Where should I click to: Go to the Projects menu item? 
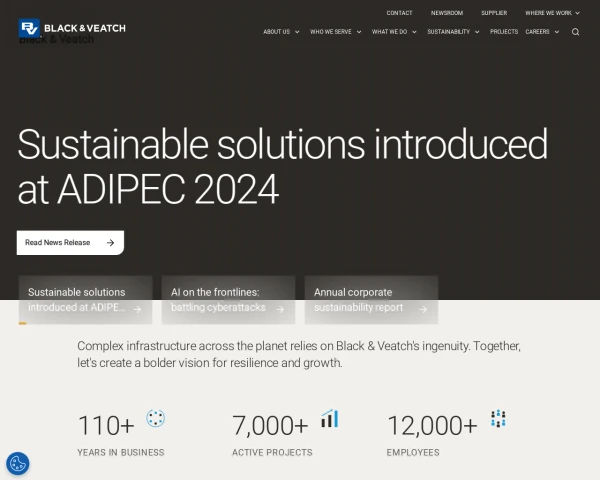pos(504,32)
